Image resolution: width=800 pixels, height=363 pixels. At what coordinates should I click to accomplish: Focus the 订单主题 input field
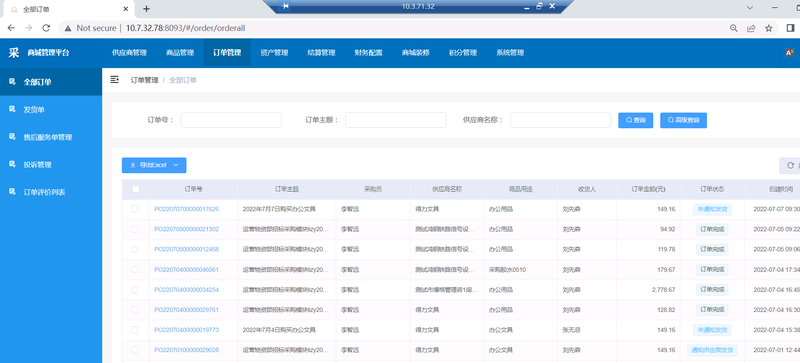click(x=396, y=120)
